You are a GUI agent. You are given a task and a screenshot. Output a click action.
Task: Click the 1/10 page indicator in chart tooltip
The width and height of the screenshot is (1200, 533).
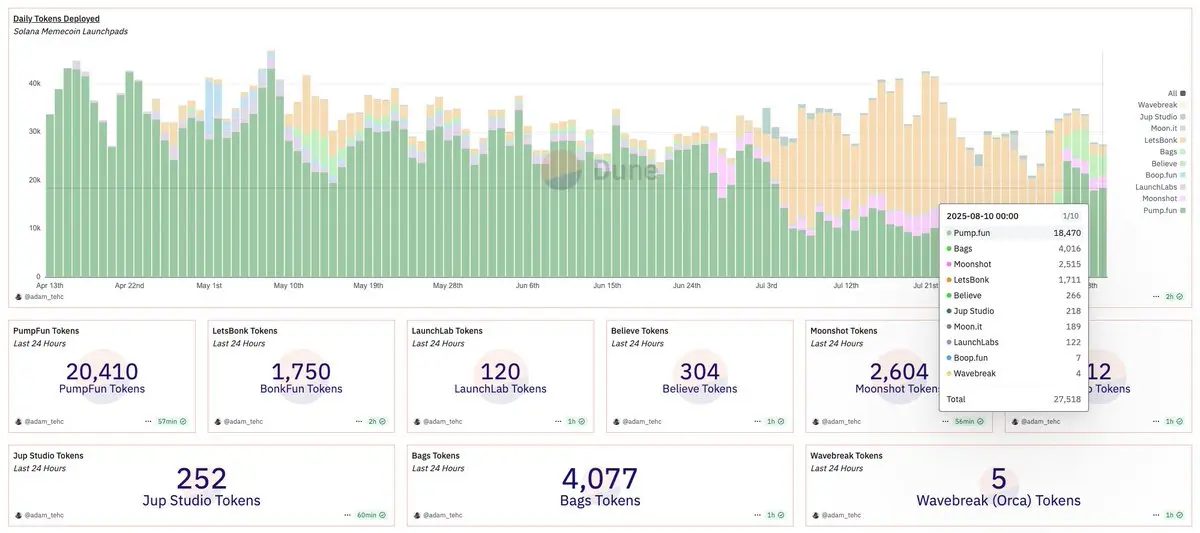(x=1070, y=216)
